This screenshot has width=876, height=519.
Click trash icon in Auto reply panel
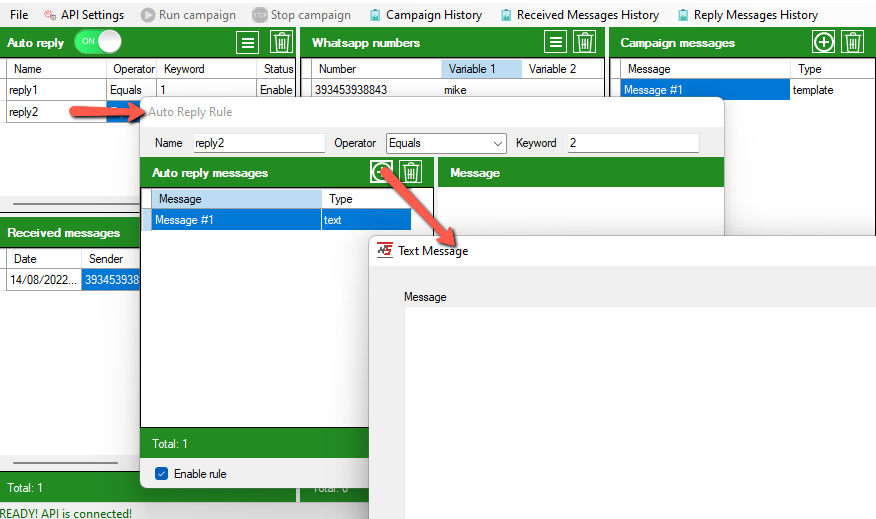tap(282, 42)
